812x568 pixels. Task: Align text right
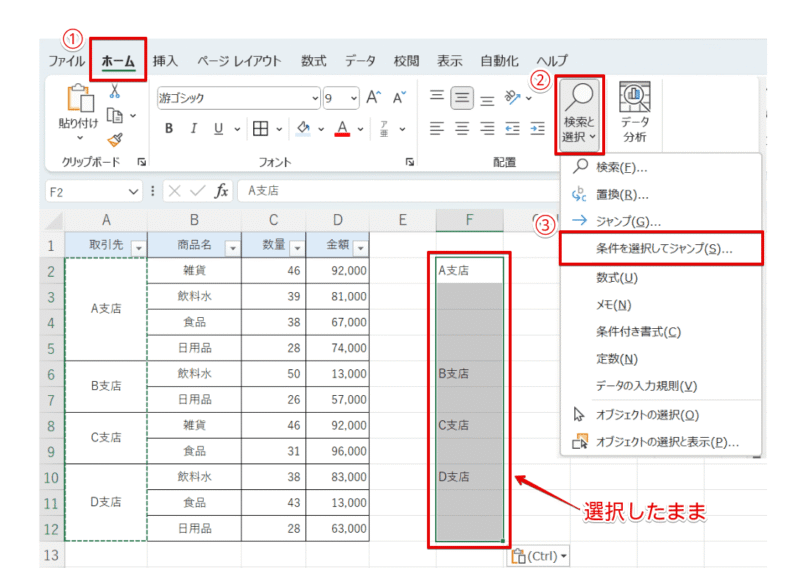[x=487, y=128]
